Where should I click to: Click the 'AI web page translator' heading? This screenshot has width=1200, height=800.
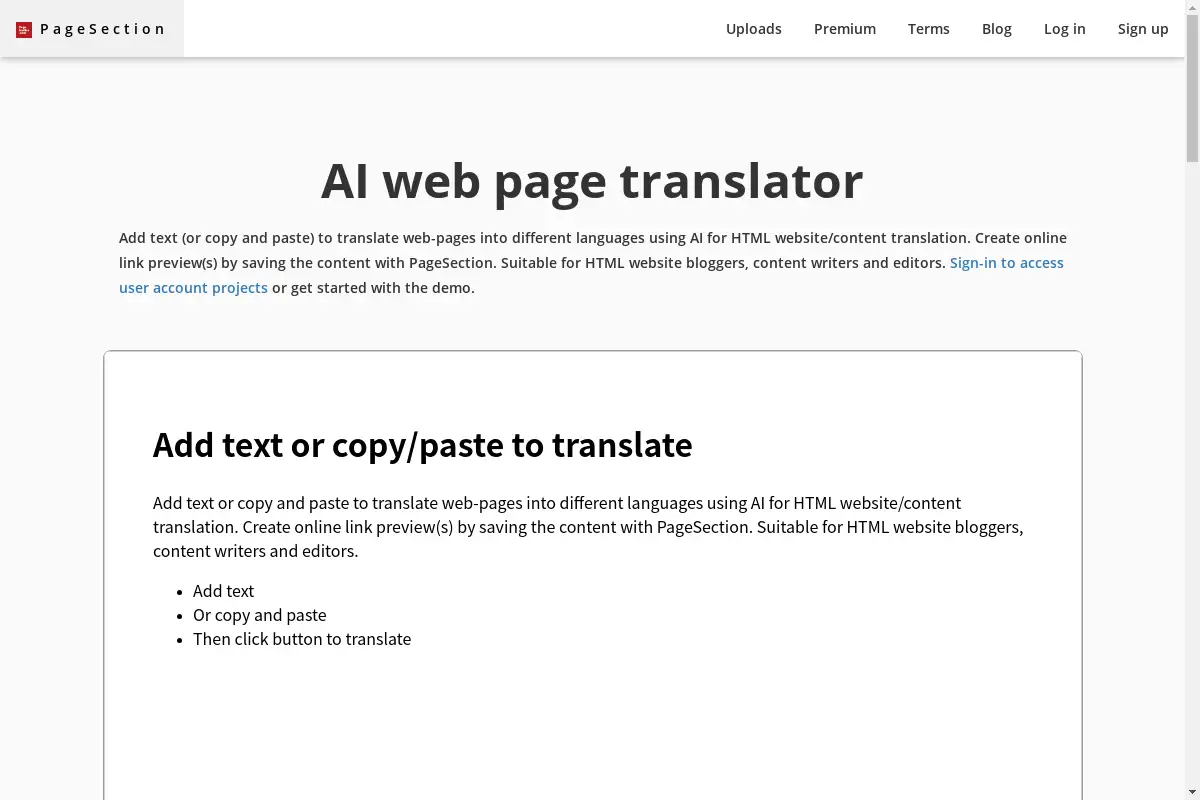[592, 180]
